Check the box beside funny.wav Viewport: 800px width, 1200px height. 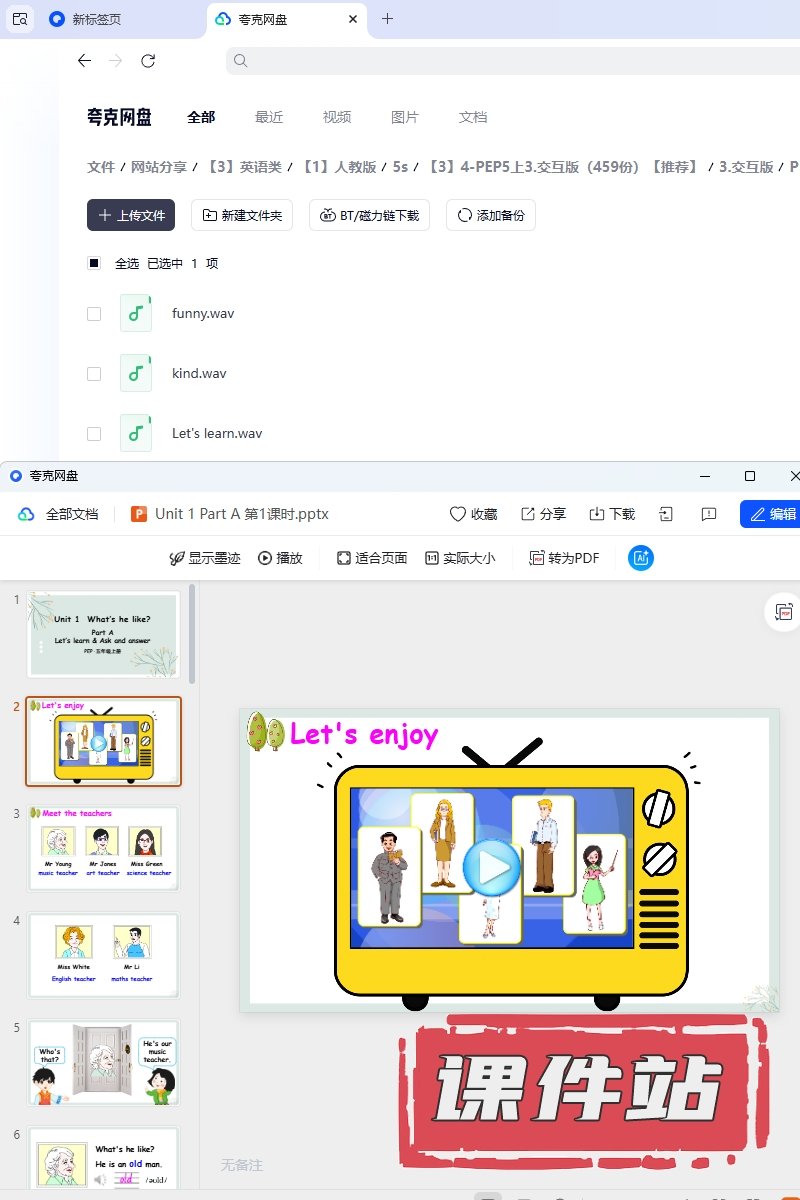click(94, 314)
